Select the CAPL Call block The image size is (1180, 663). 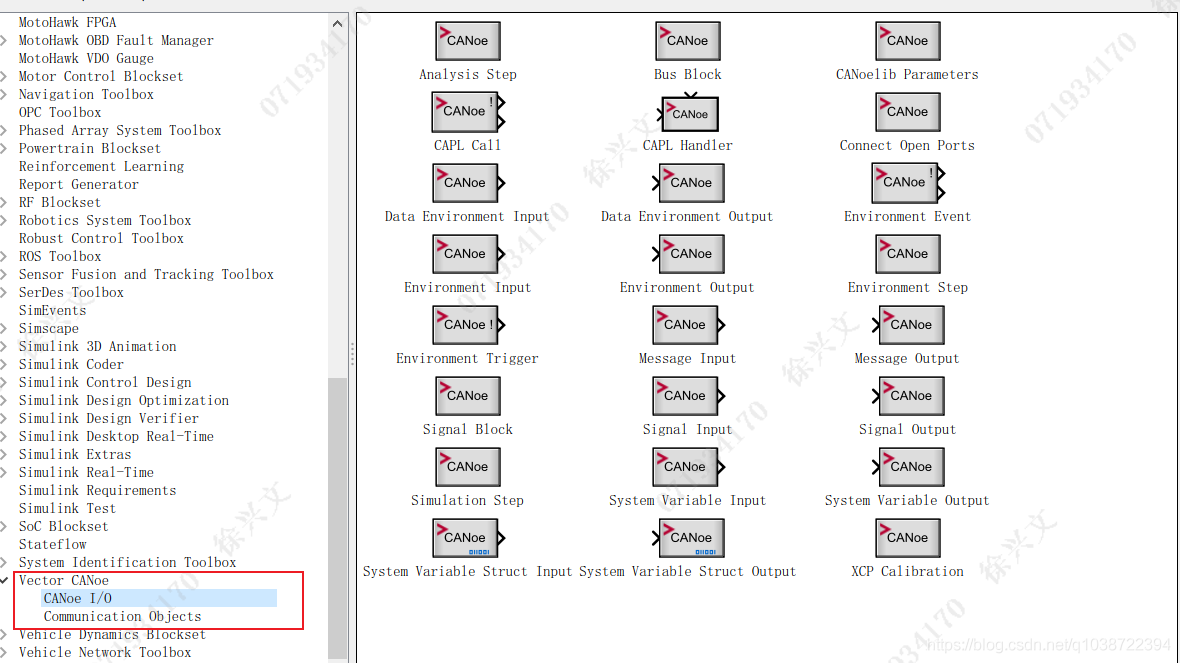pos(467,111)
